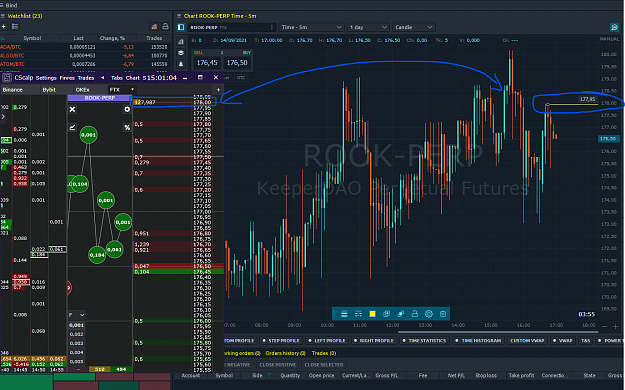625x390 pixels.
Task: Toggle the TIME HISTOGRAM indicator
Action: [x=478, y=341]
